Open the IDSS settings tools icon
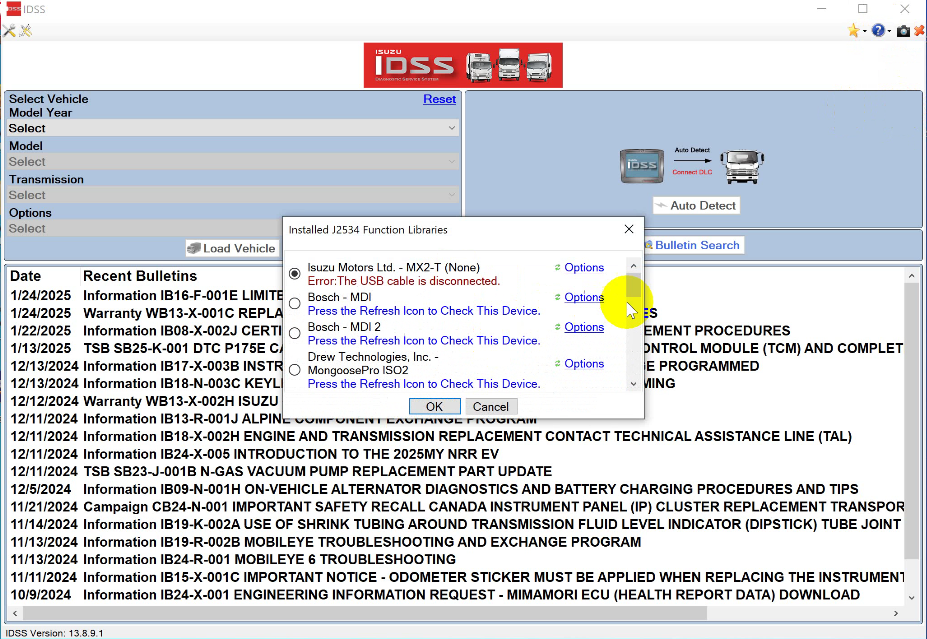Image resolution: width=927 pixels, height=639 pixels. (8, 30)
